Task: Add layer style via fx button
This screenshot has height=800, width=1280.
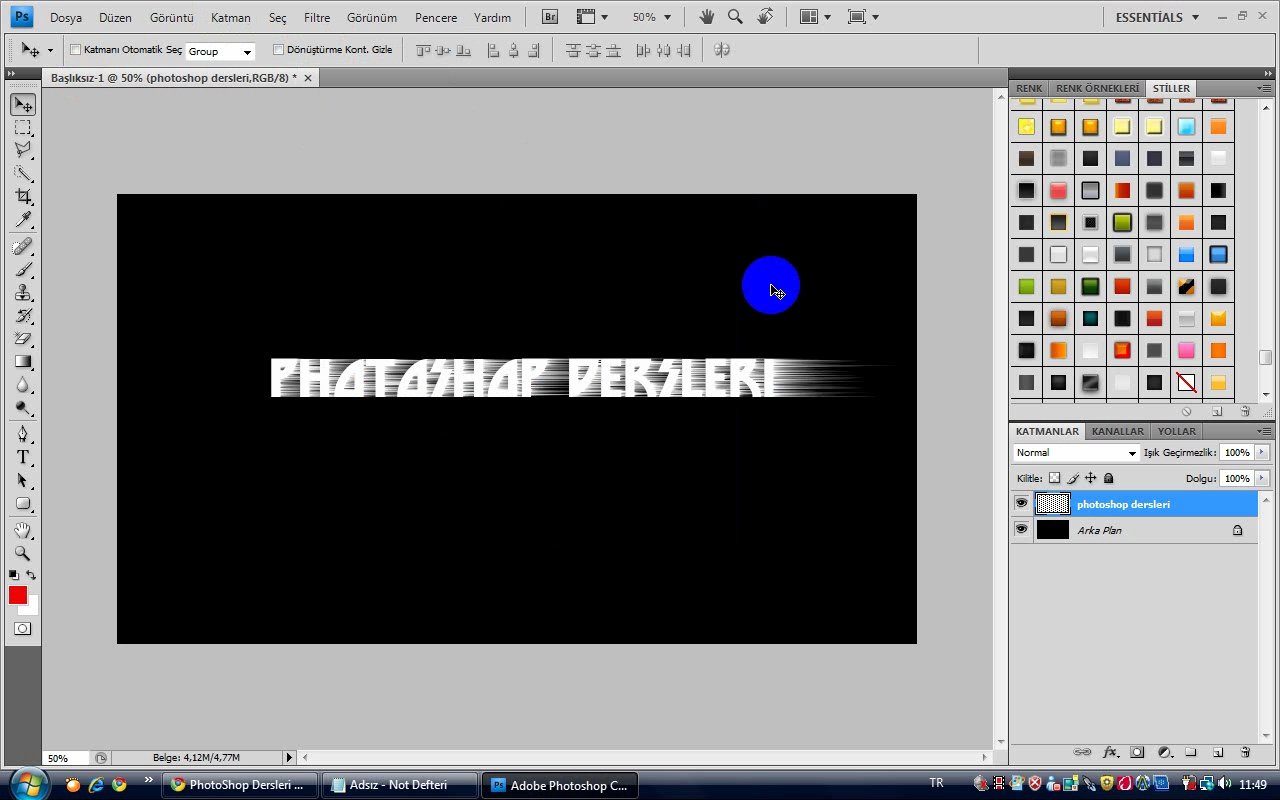Action: click(x=1110, y=752)
